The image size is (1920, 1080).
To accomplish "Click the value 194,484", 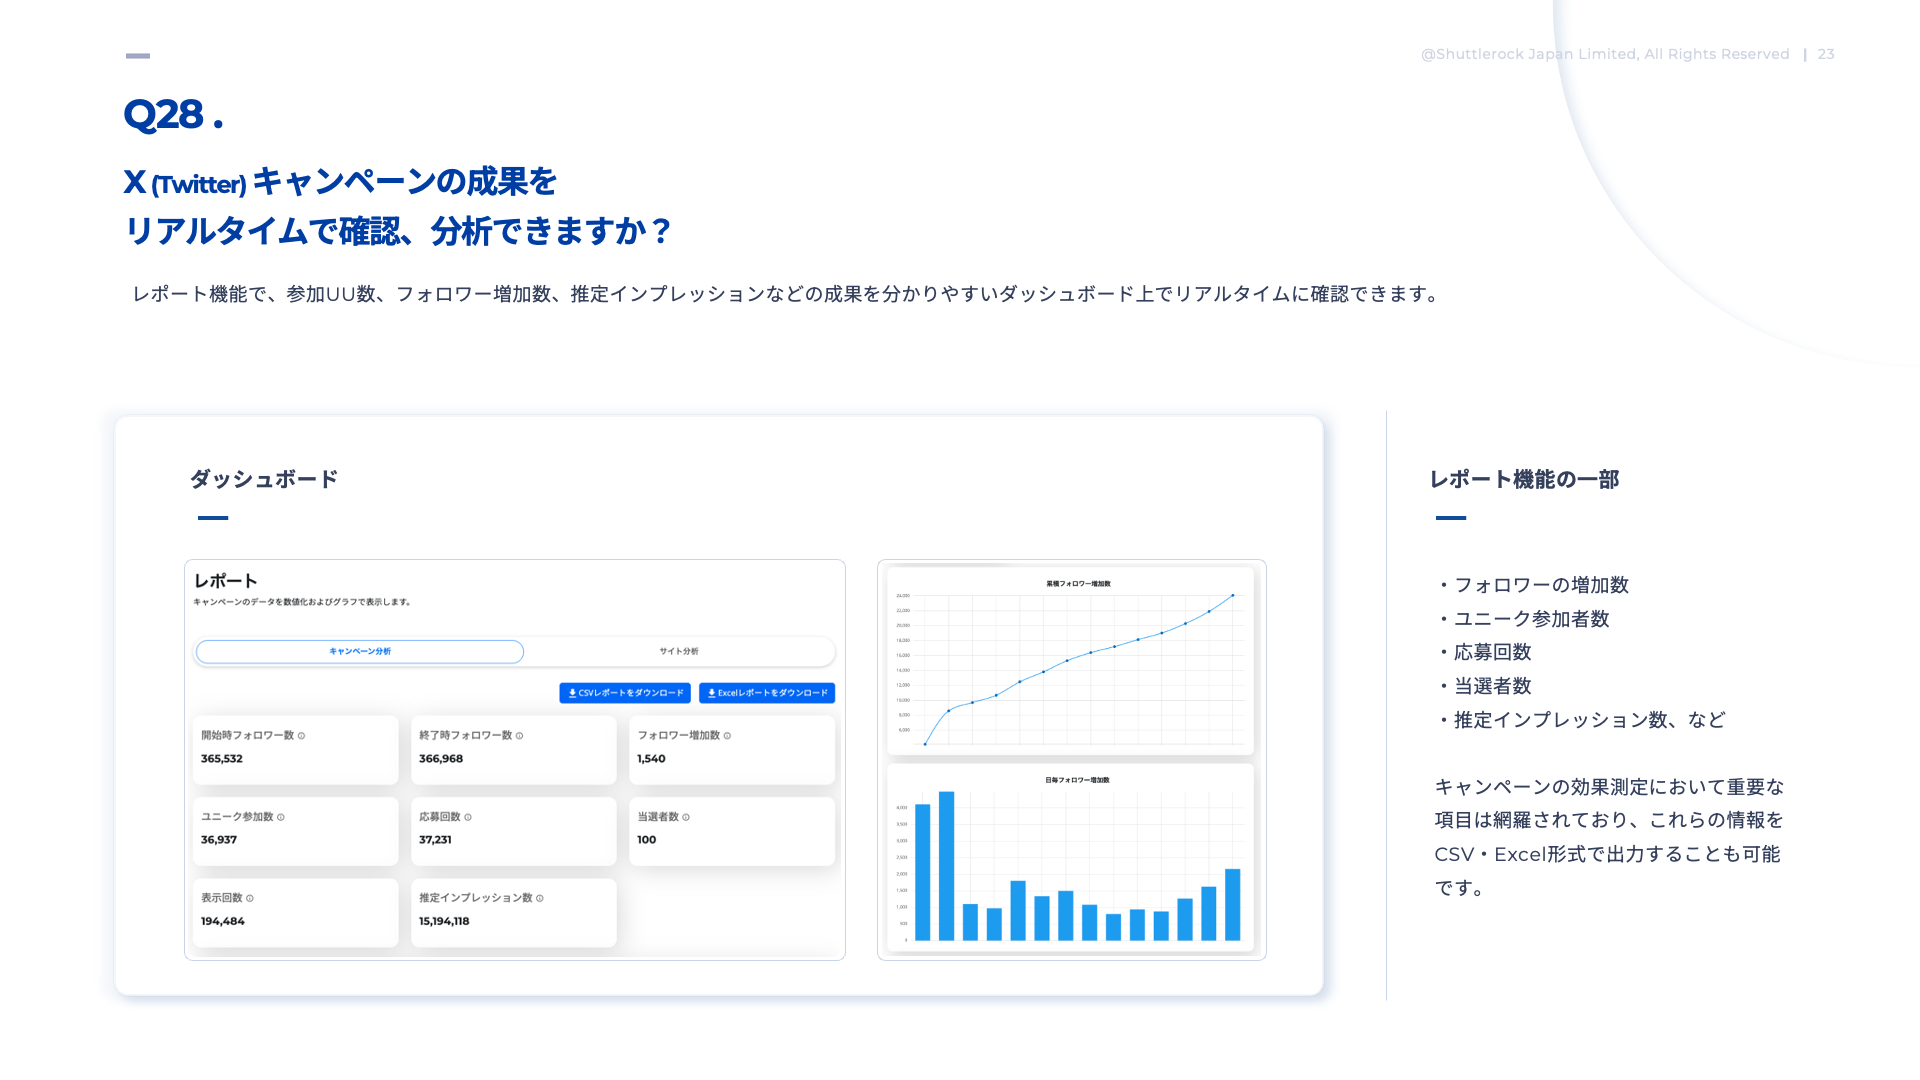I will click(x=223, y=922).
